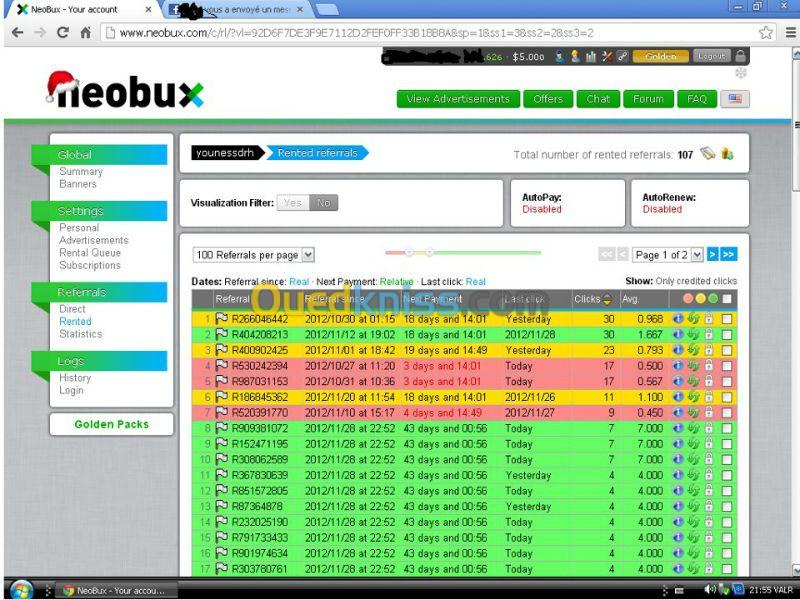Tick the checkbox for referral R404208213
Image resolution: width=800 pixels, height=600 pixels.
tap(727, 335)
